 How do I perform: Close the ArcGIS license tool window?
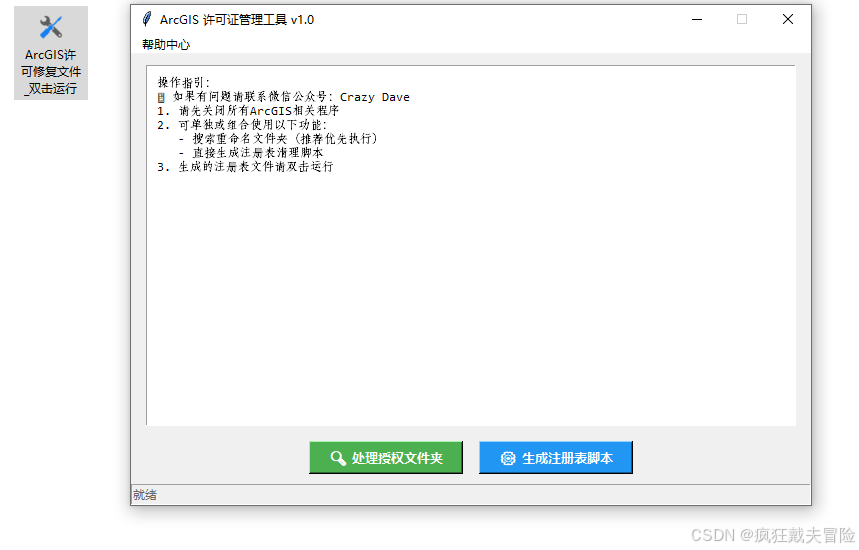tap(788, 19)
